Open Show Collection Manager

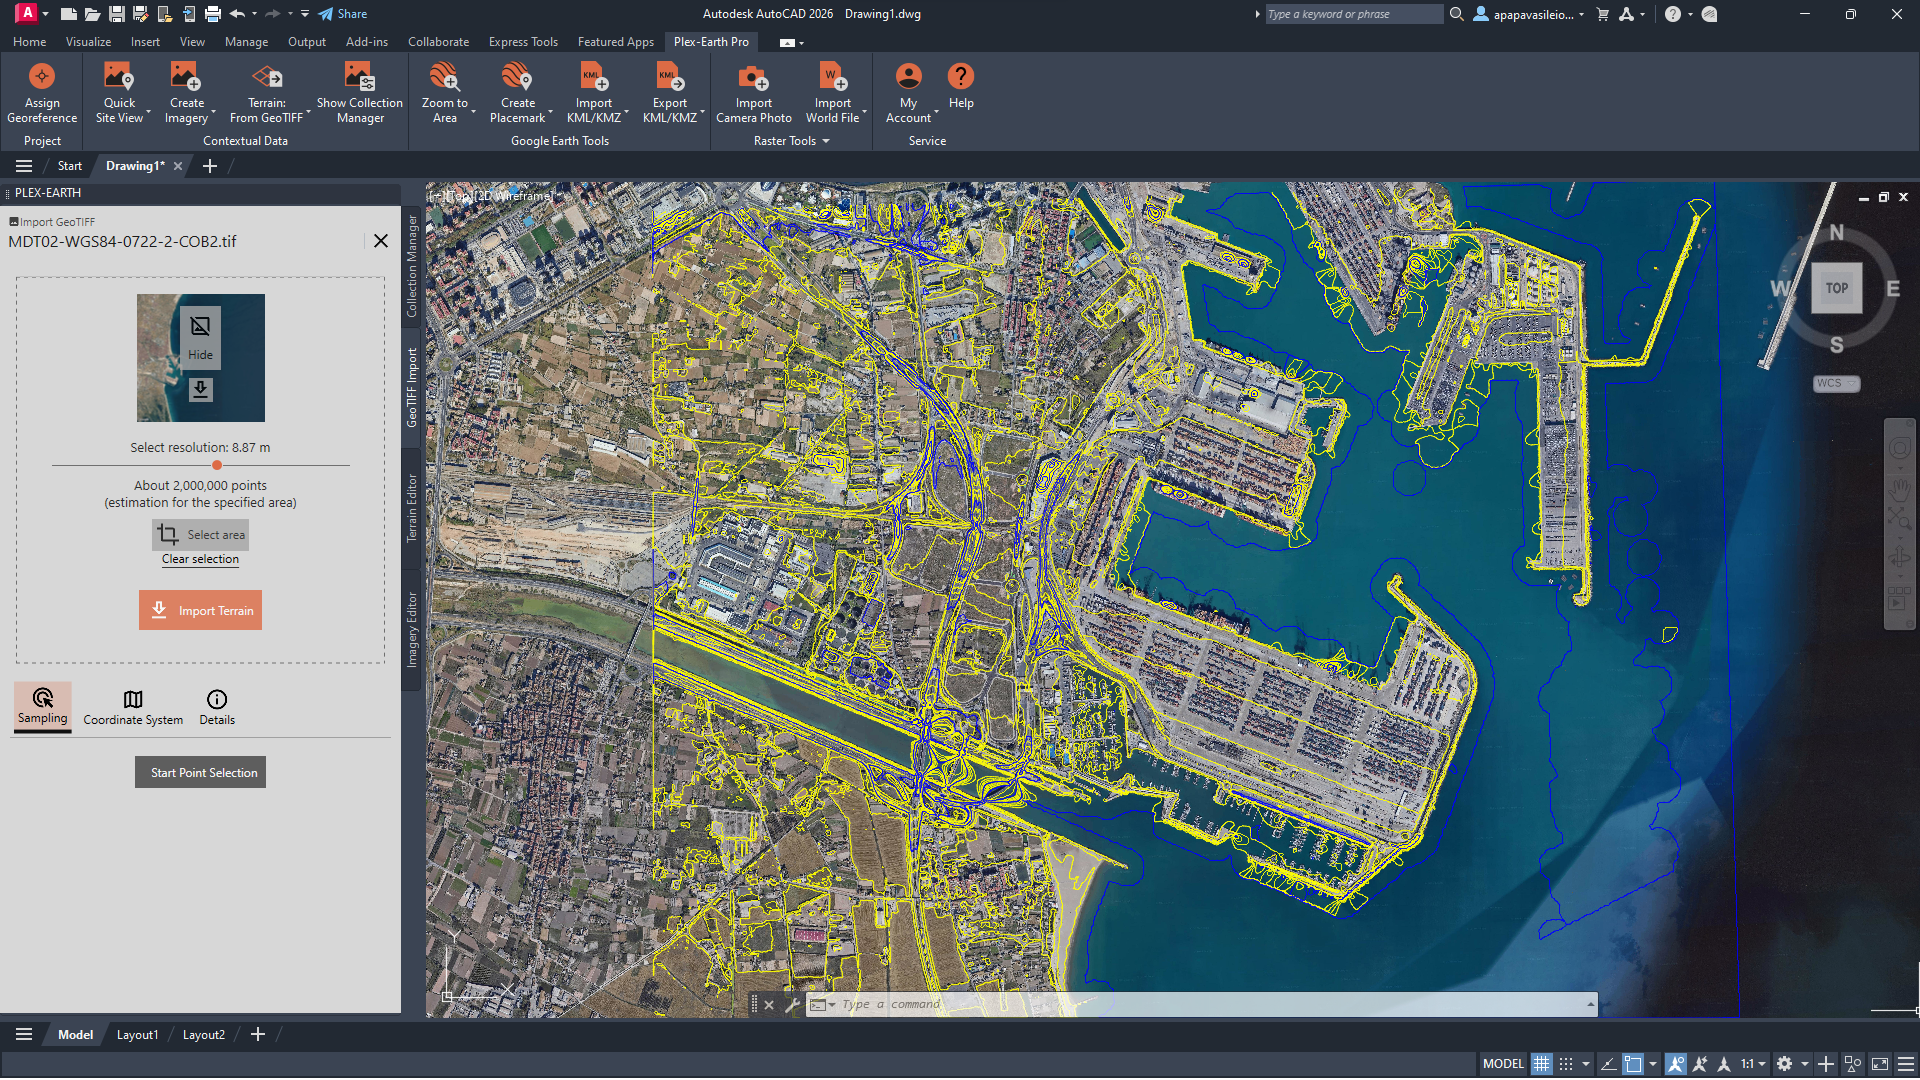359,77
